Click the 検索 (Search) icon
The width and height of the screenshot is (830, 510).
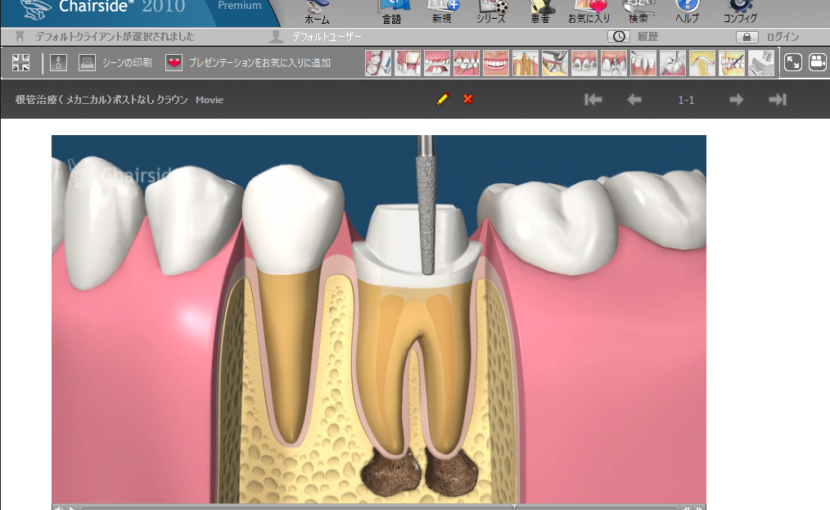638,11
